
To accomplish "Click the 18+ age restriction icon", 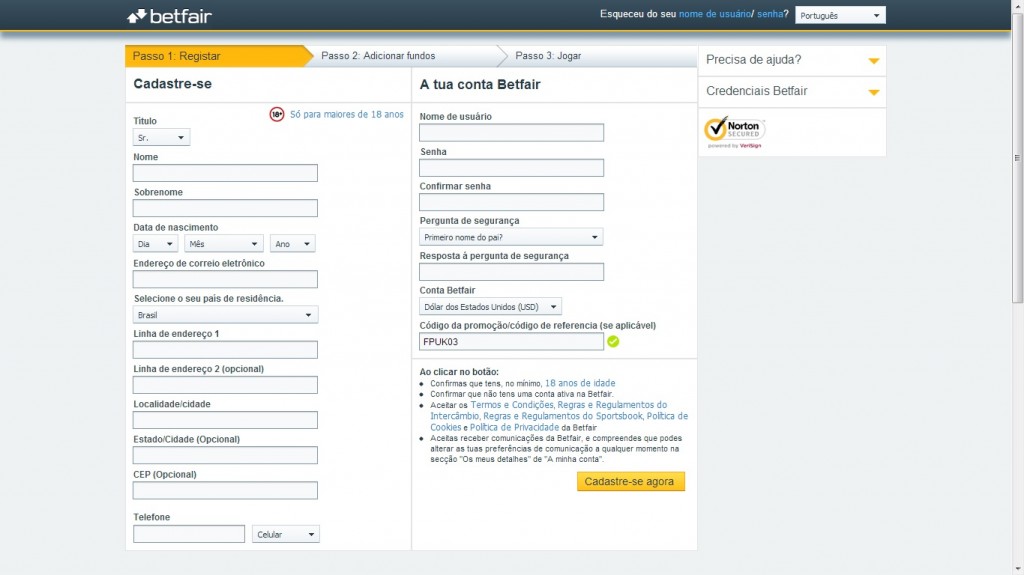I will 277,114.
